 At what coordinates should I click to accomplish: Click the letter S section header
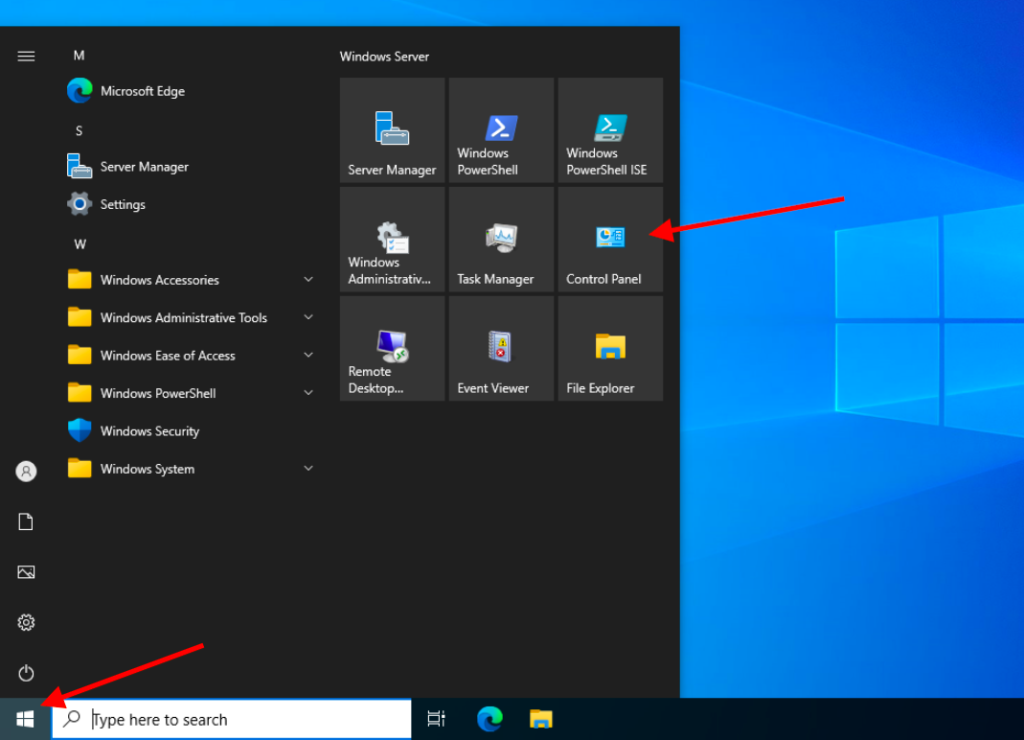coord(79,131)
